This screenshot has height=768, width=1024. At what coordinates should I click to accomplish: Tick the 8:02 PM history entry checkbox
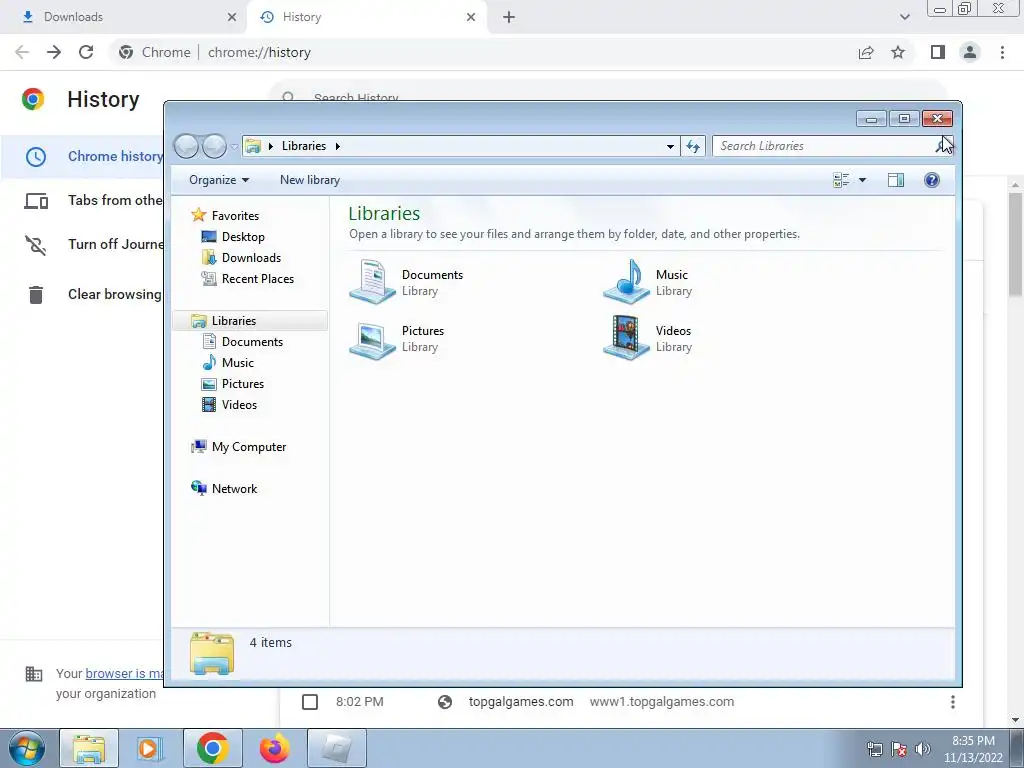point(310,702)
